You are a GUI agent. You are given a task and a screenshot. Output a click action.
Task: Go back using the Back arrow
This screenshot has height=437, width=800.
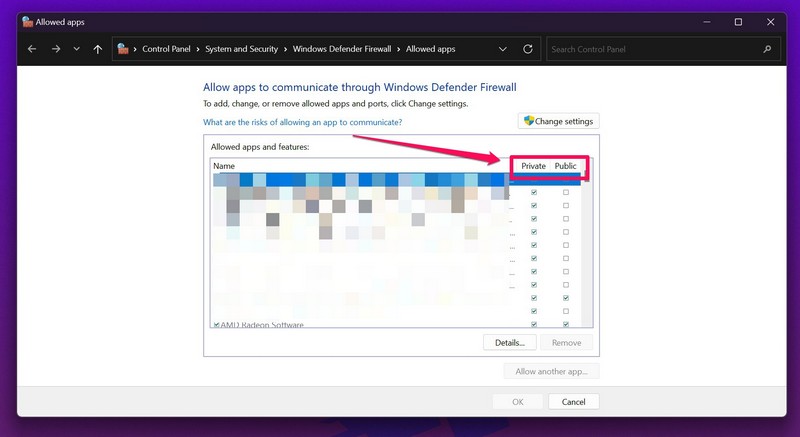pos(32,48)
